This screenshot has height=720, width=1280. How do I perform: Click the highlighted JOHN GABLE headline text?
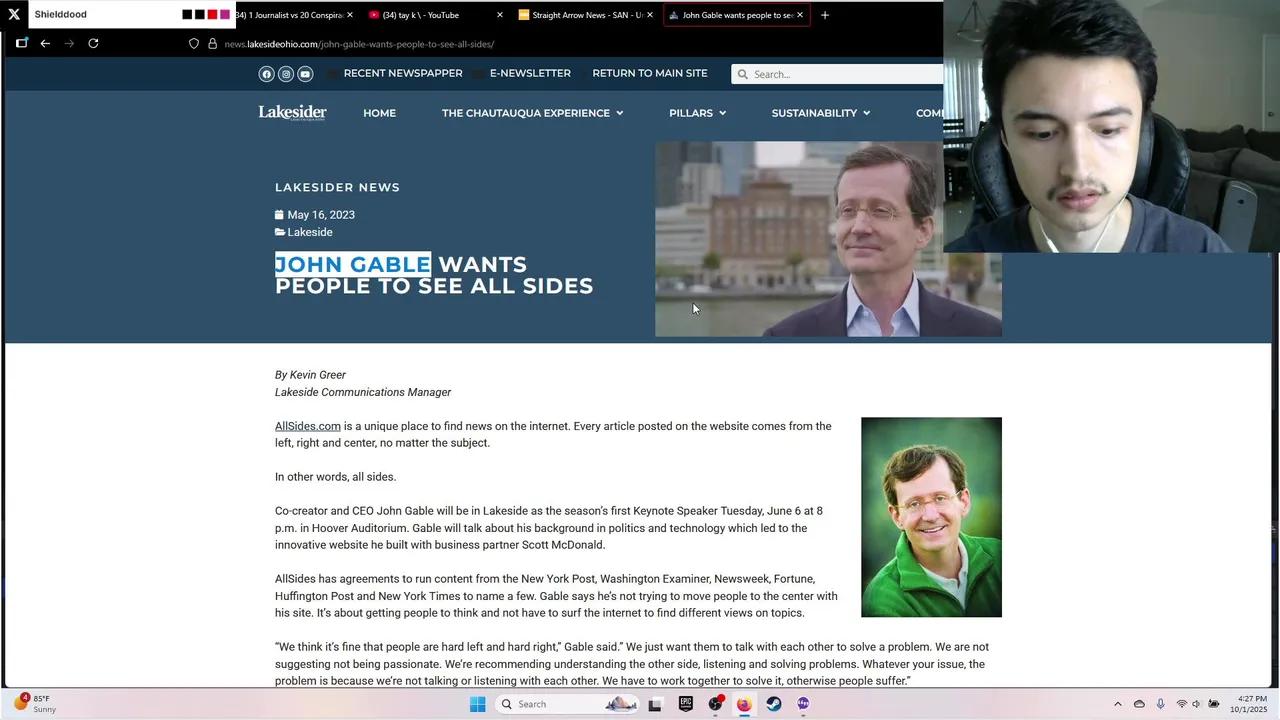coord(353,264)
